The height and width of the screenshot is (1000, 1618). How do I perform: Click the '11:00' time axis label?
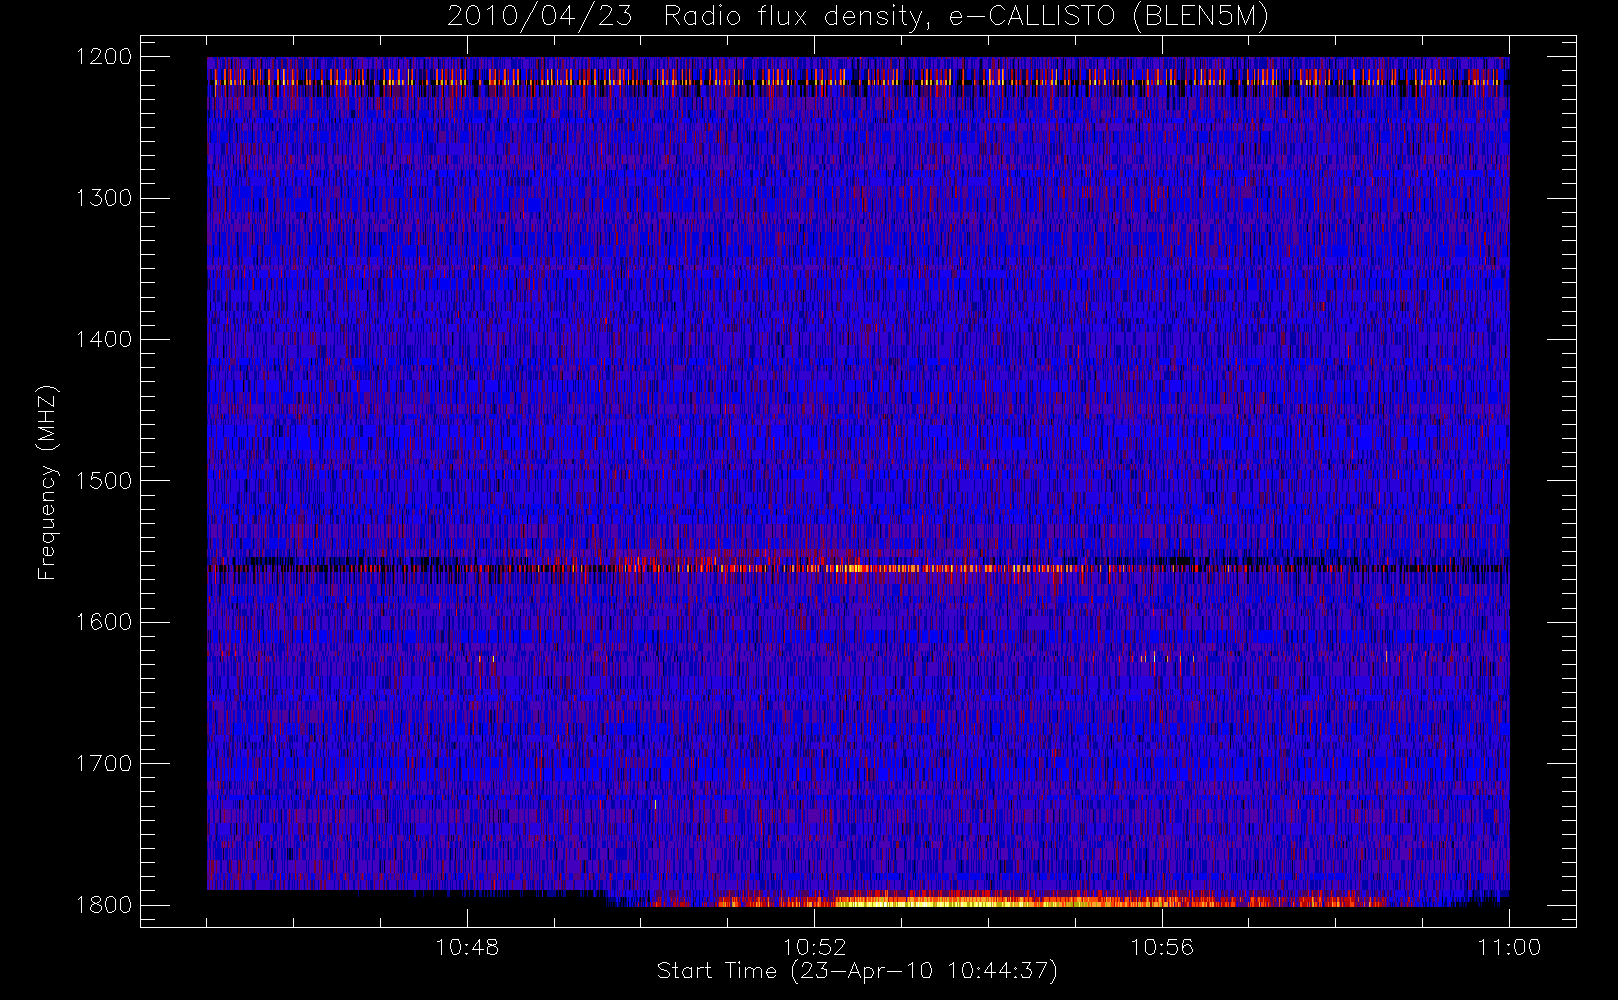point(1508,947)
